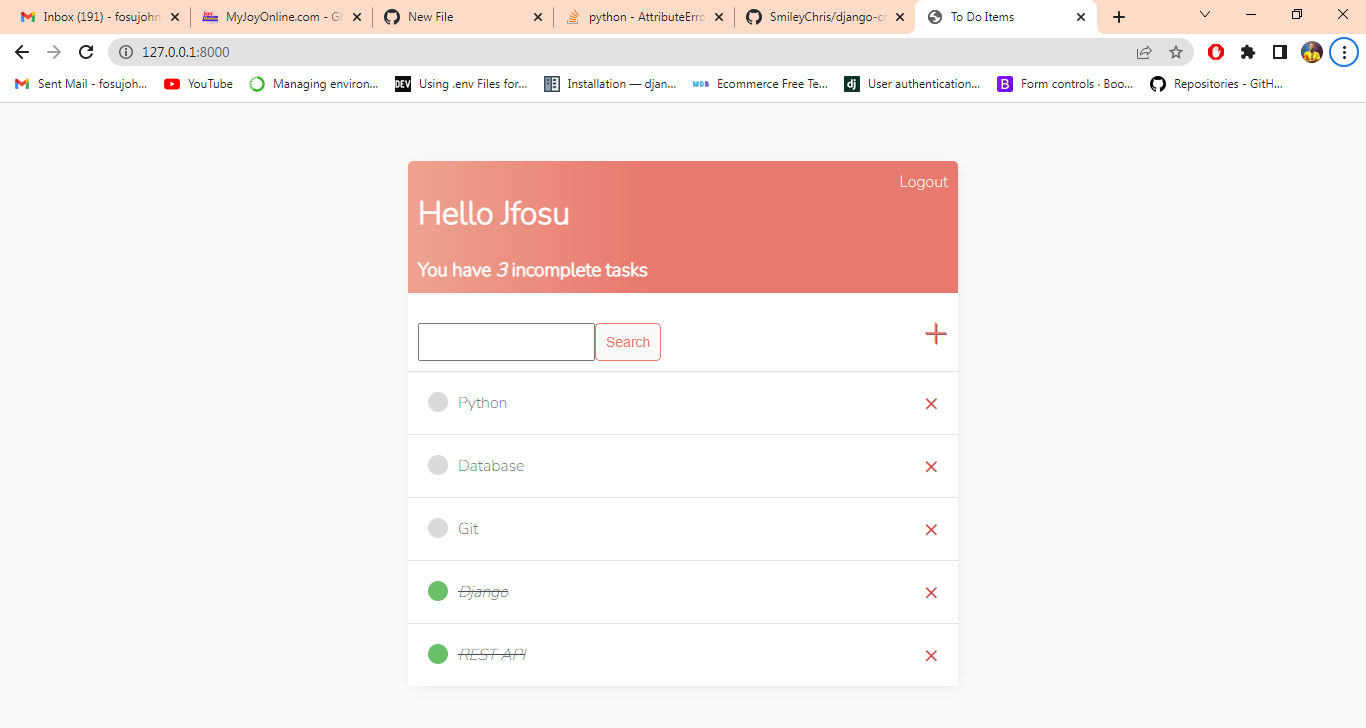Open the struck-through REST API task
The image size is (1366, 728).
click(x=492, y=655)
